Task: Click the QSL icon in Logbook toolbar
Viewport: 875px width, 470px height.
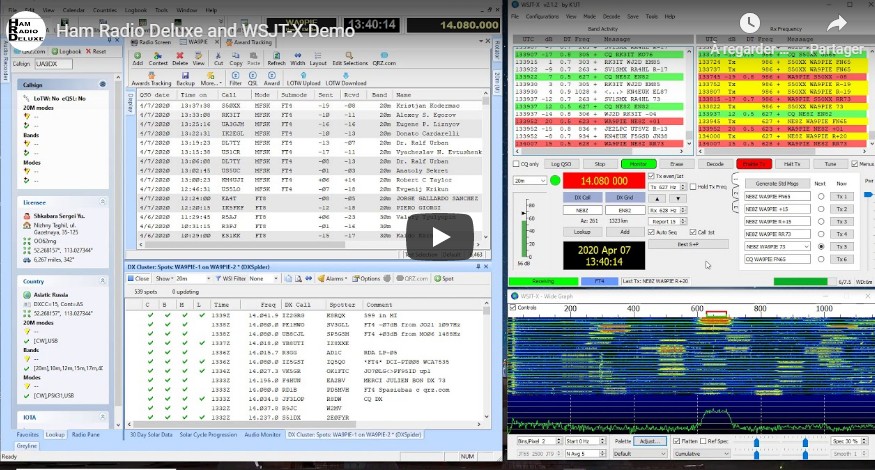Action: (x=253, y=79)
